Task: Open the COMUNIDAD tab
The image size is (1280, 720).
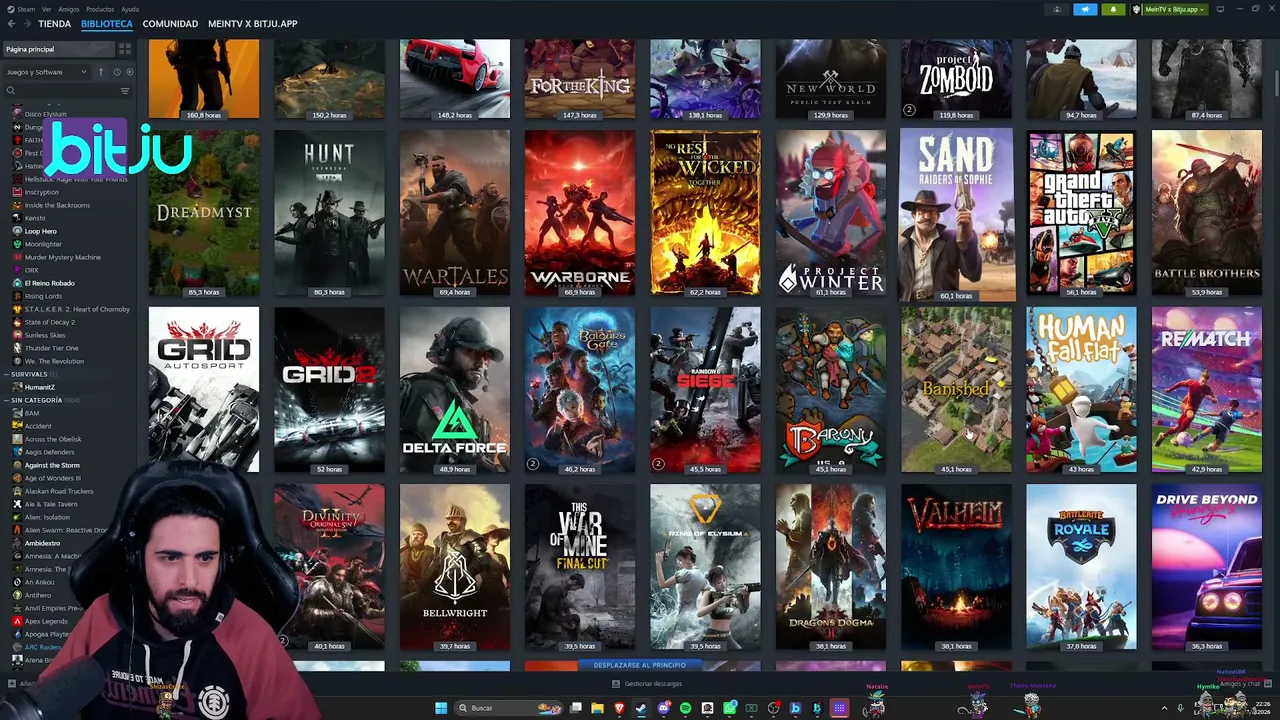Action: pyautogui.click(x=170, y=23)
